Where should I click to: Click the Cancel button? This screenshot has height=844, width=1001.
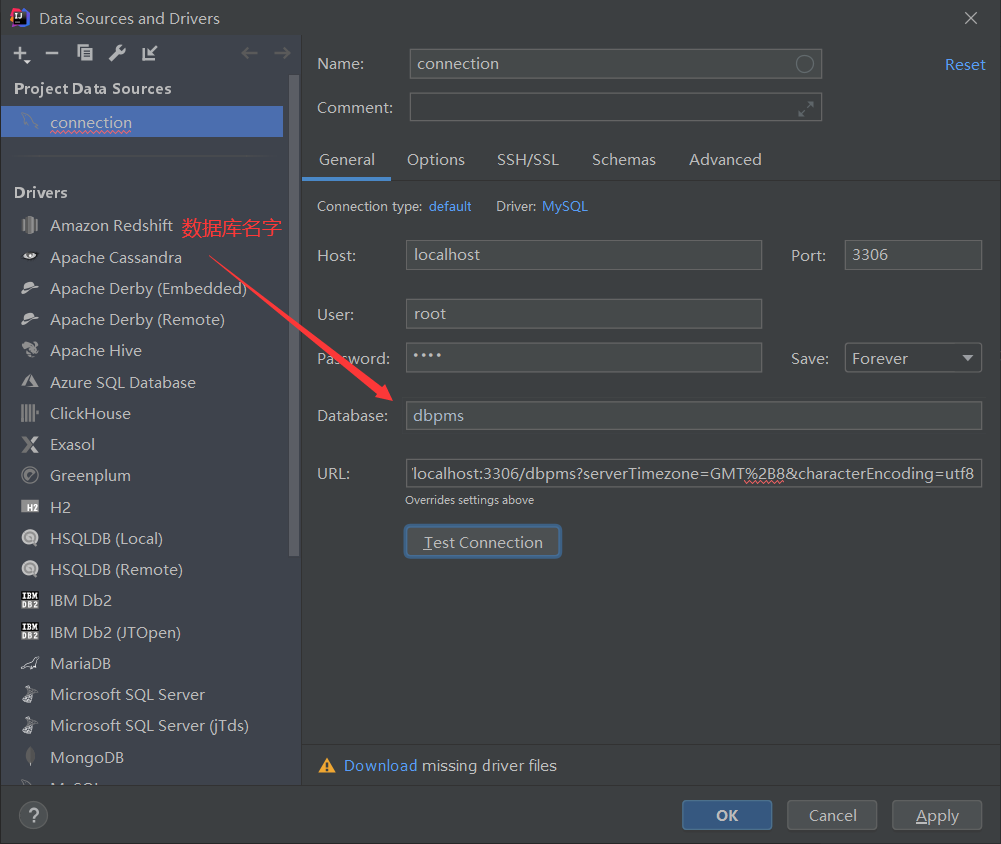click(x=832, y=815)
